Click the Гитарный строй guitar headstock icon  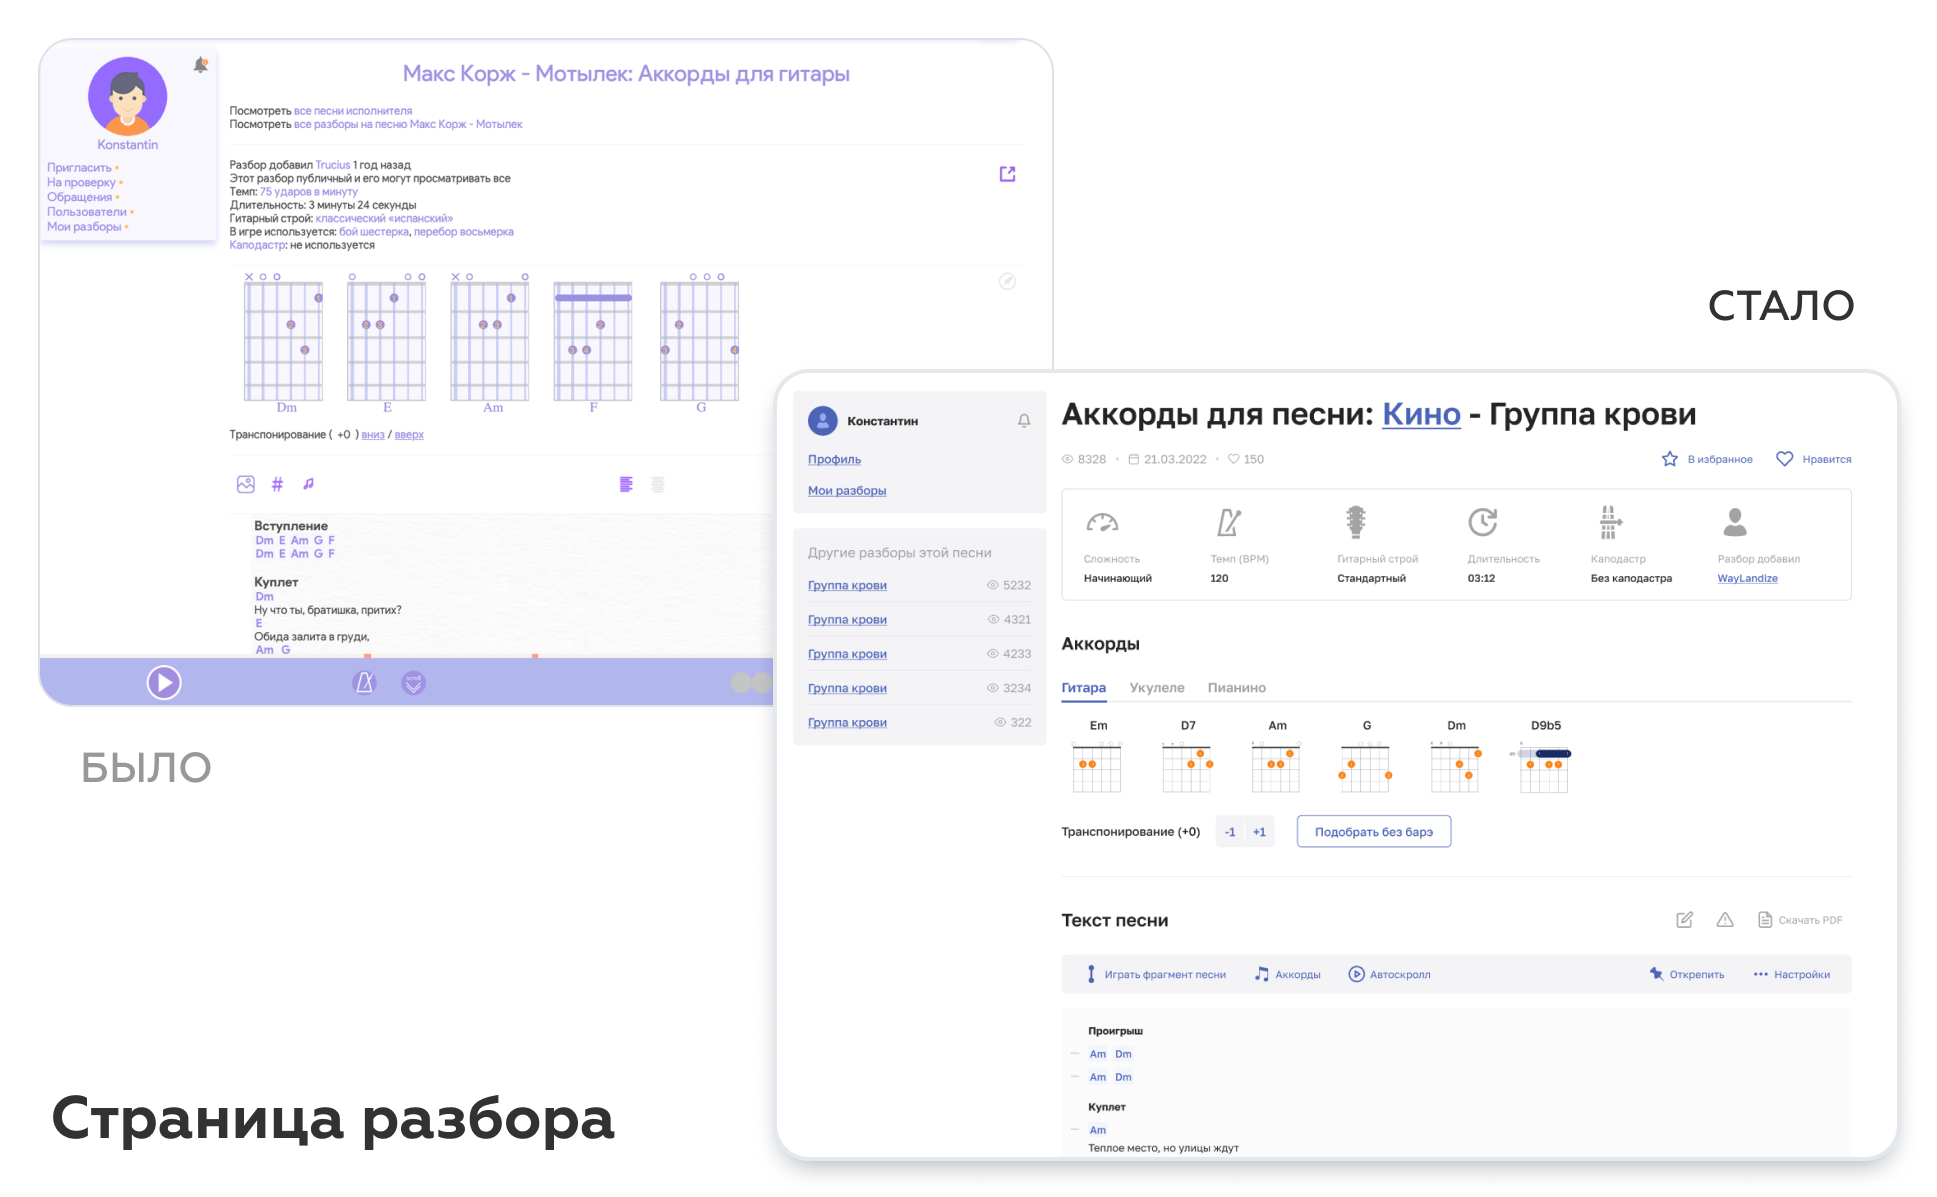(1355, 521)
